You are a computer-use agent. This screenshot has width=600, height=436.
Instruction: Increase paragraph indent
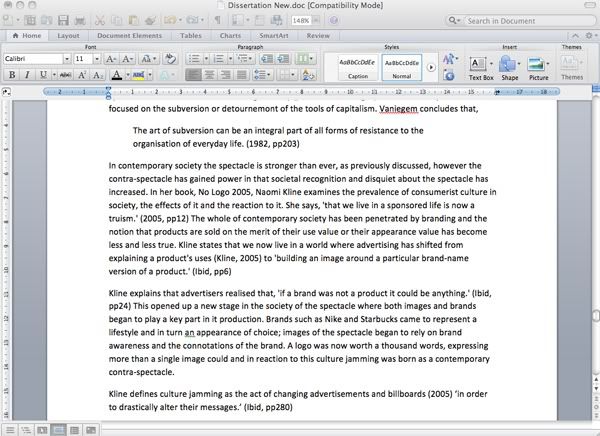(x=283, y=59)
